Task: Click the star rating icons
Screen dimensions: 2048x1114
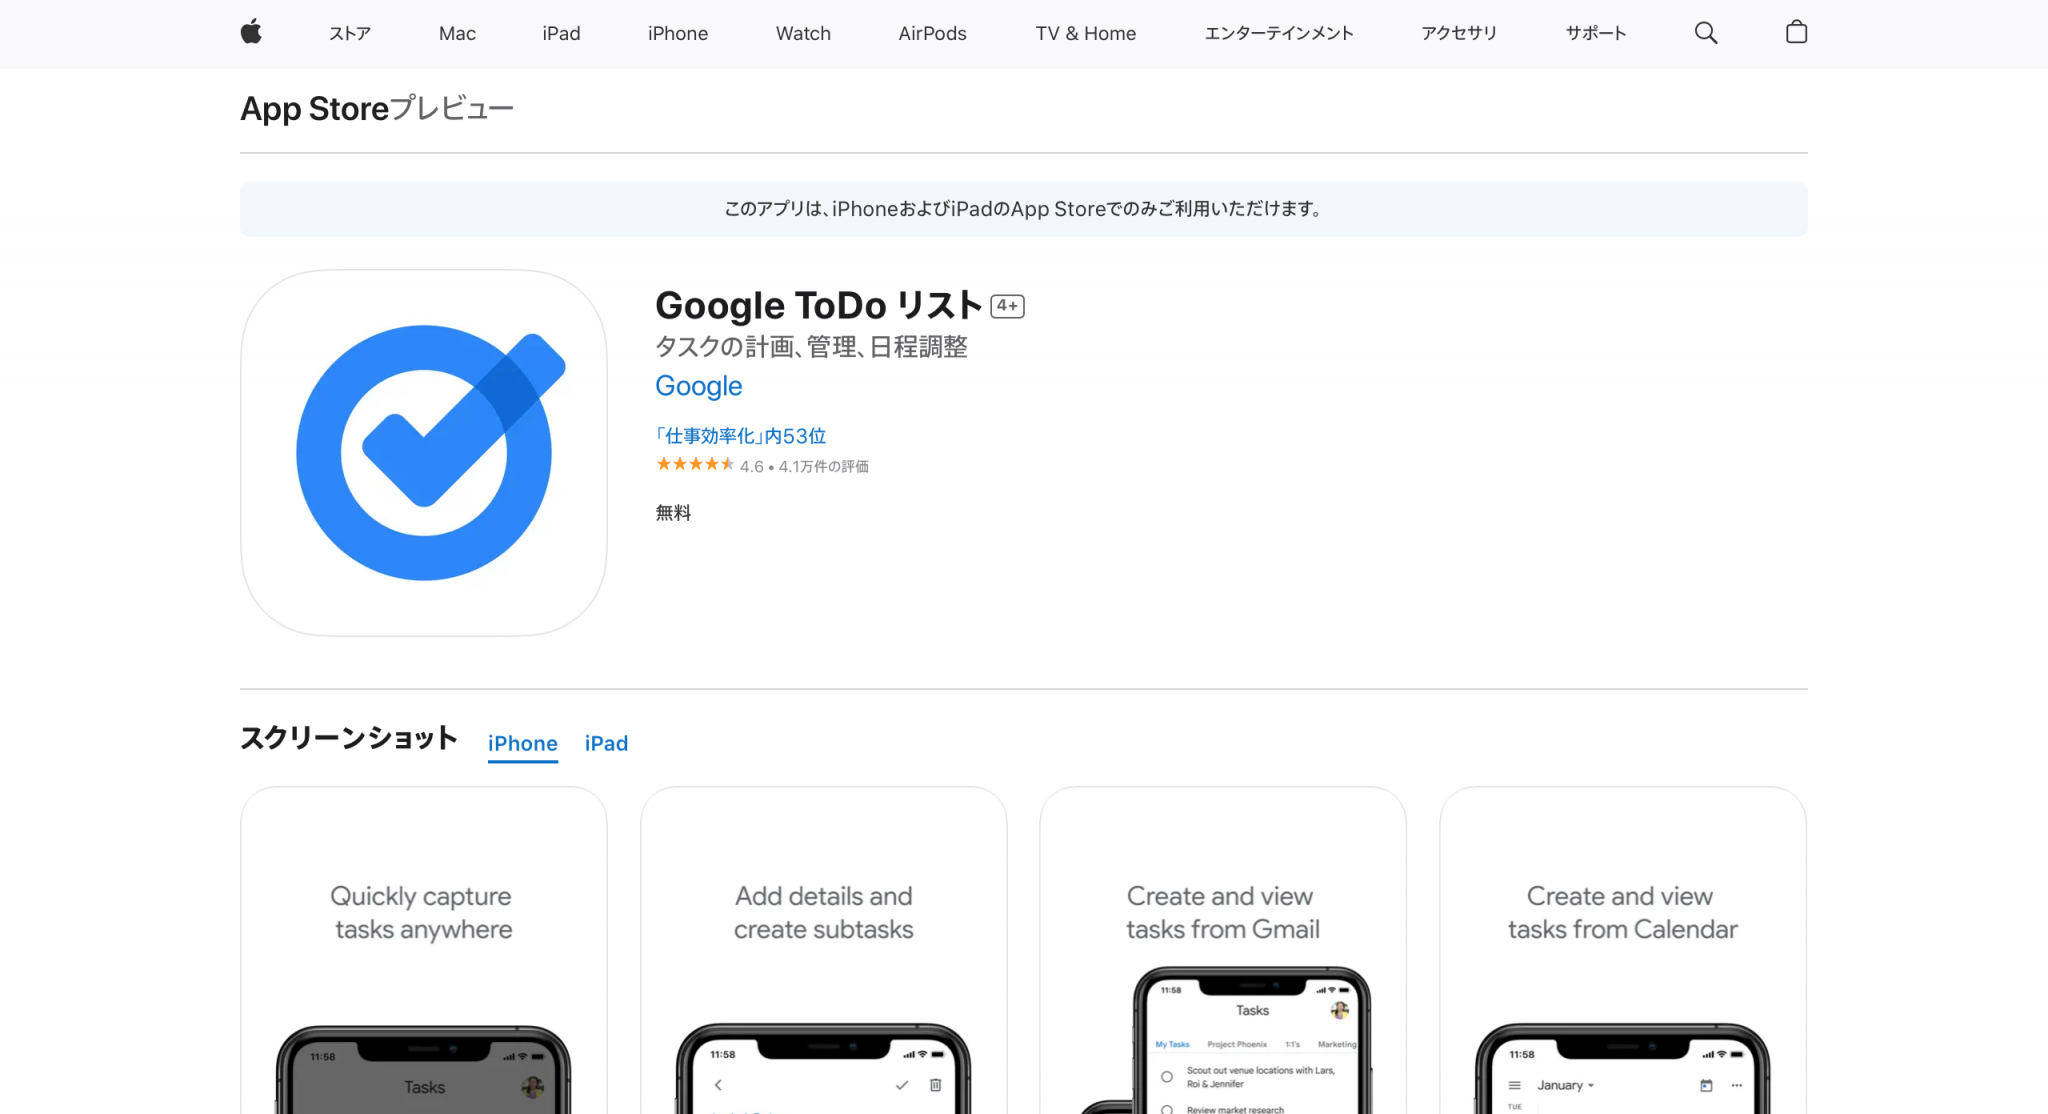Action: coord(695,465)
